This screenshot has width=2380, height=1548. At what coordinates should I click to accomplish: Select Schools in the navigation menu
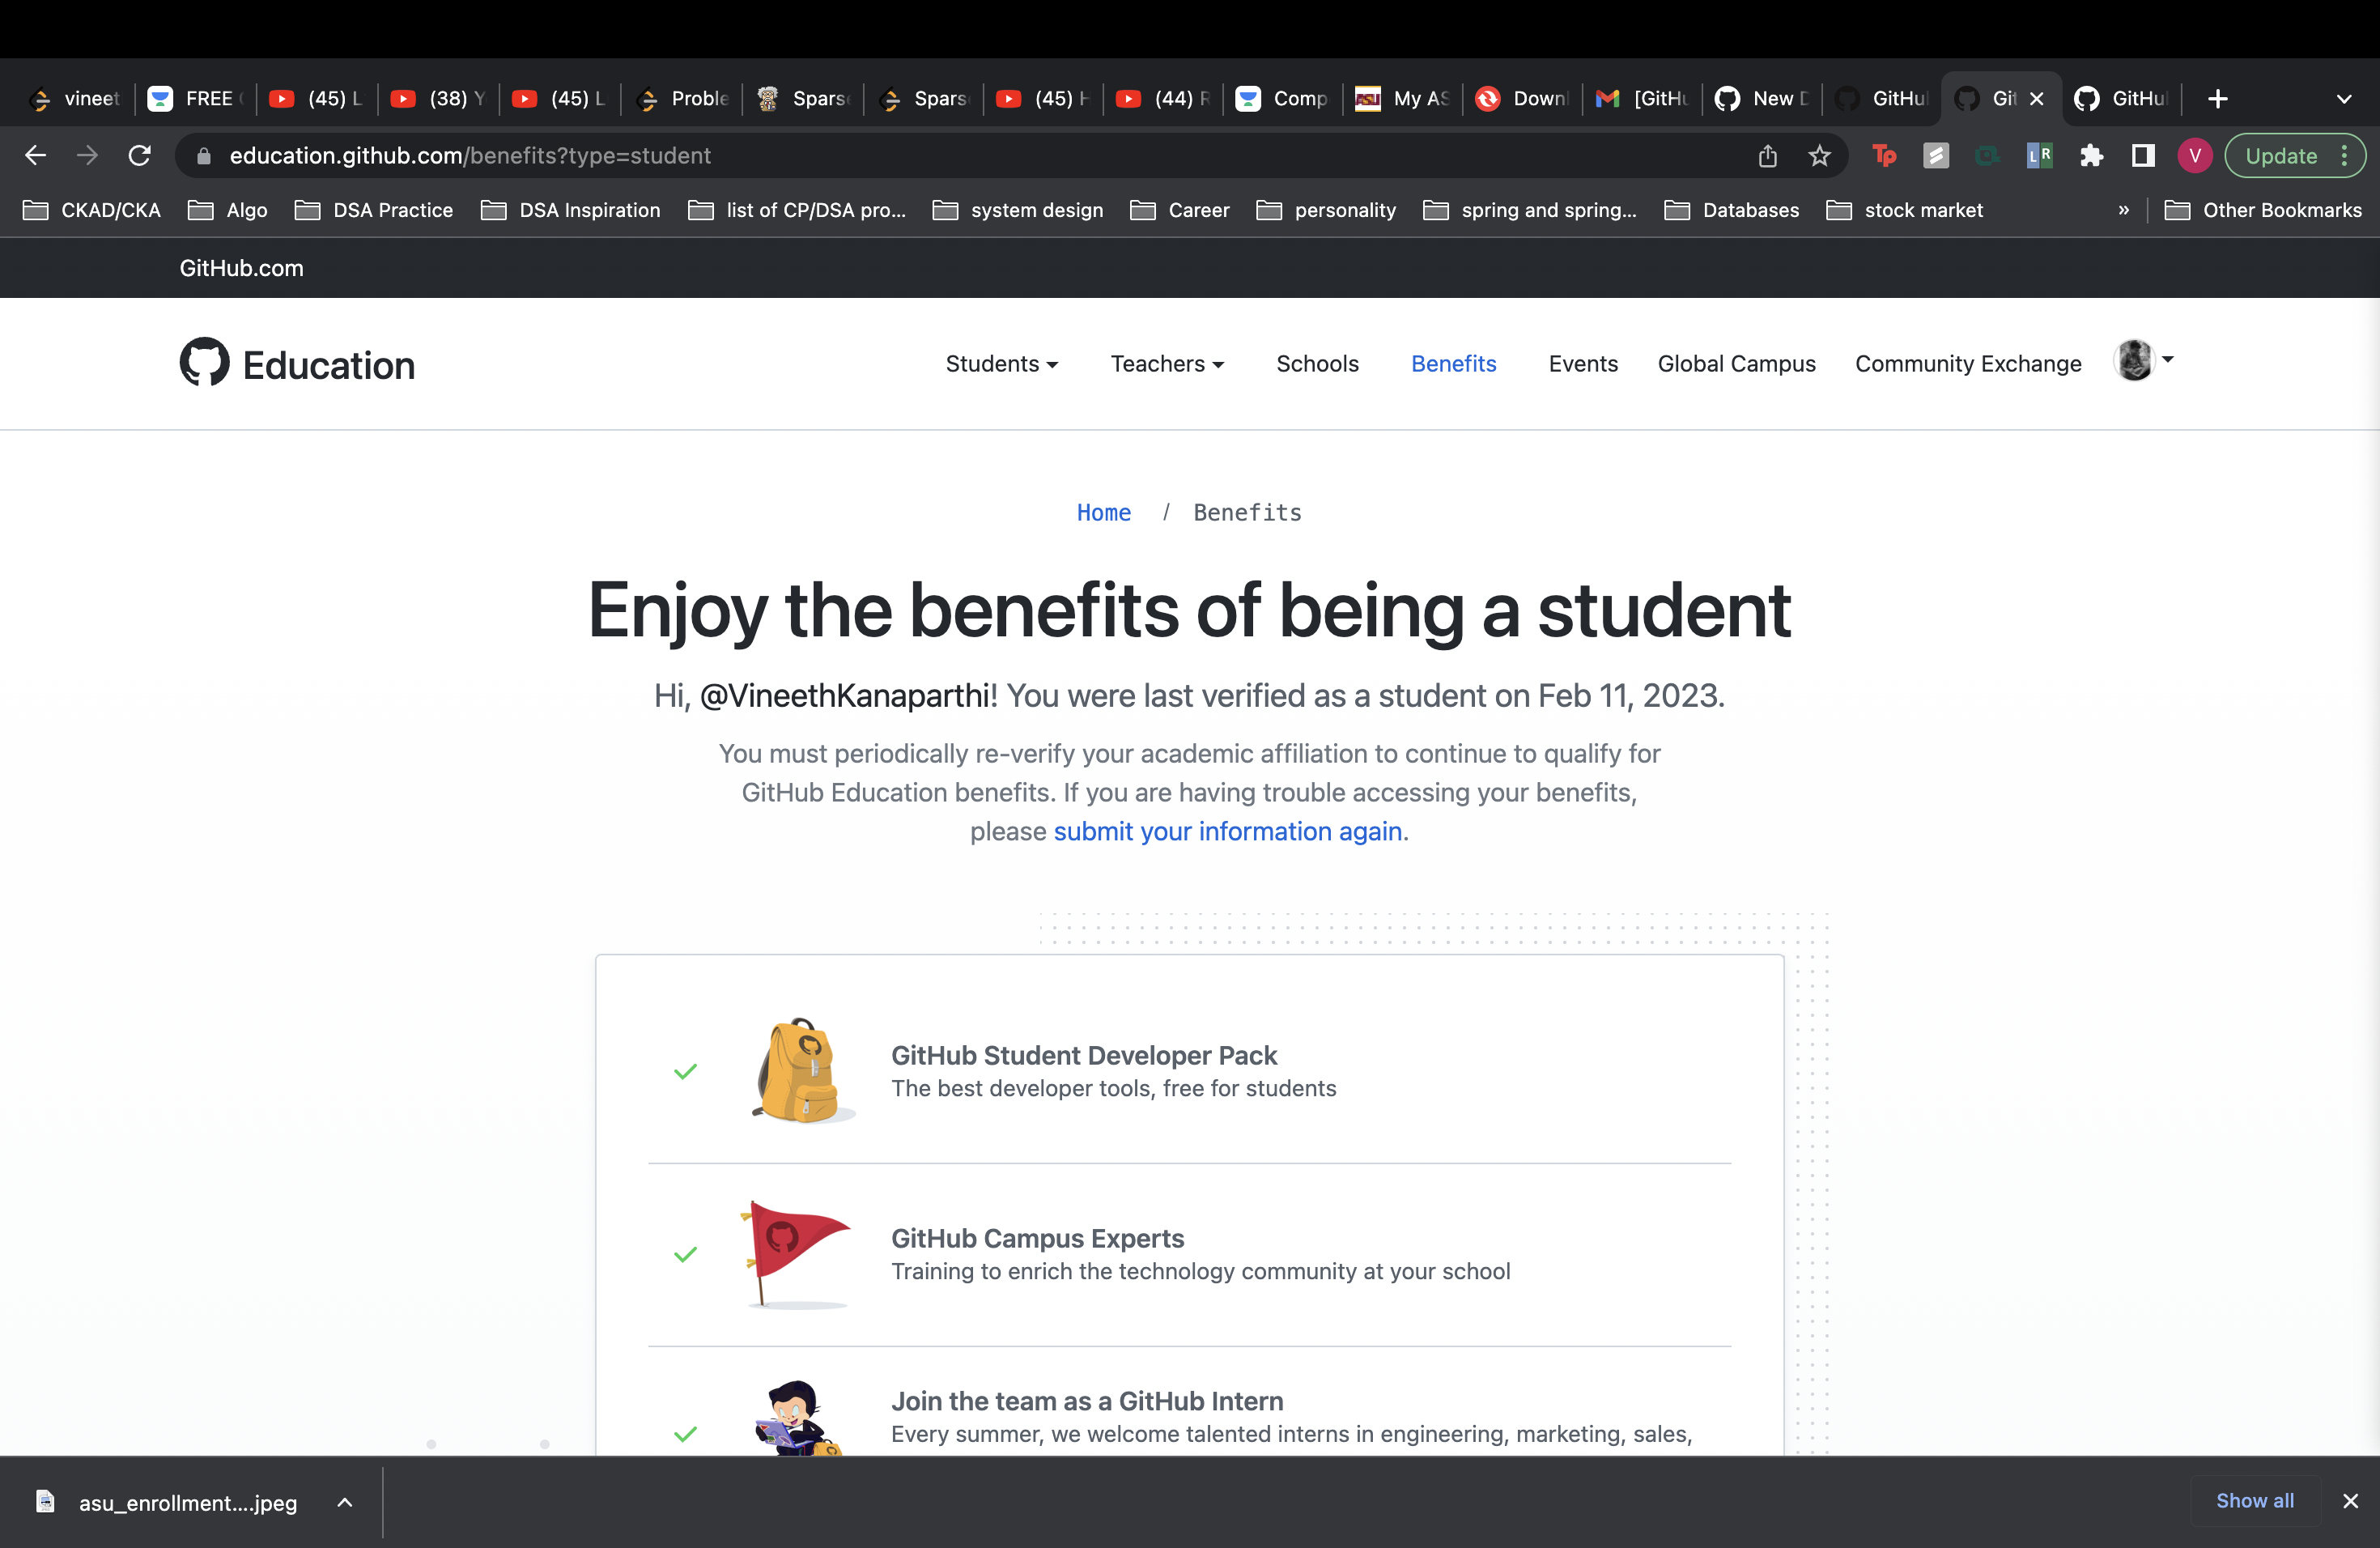[x=1317, y=364]
